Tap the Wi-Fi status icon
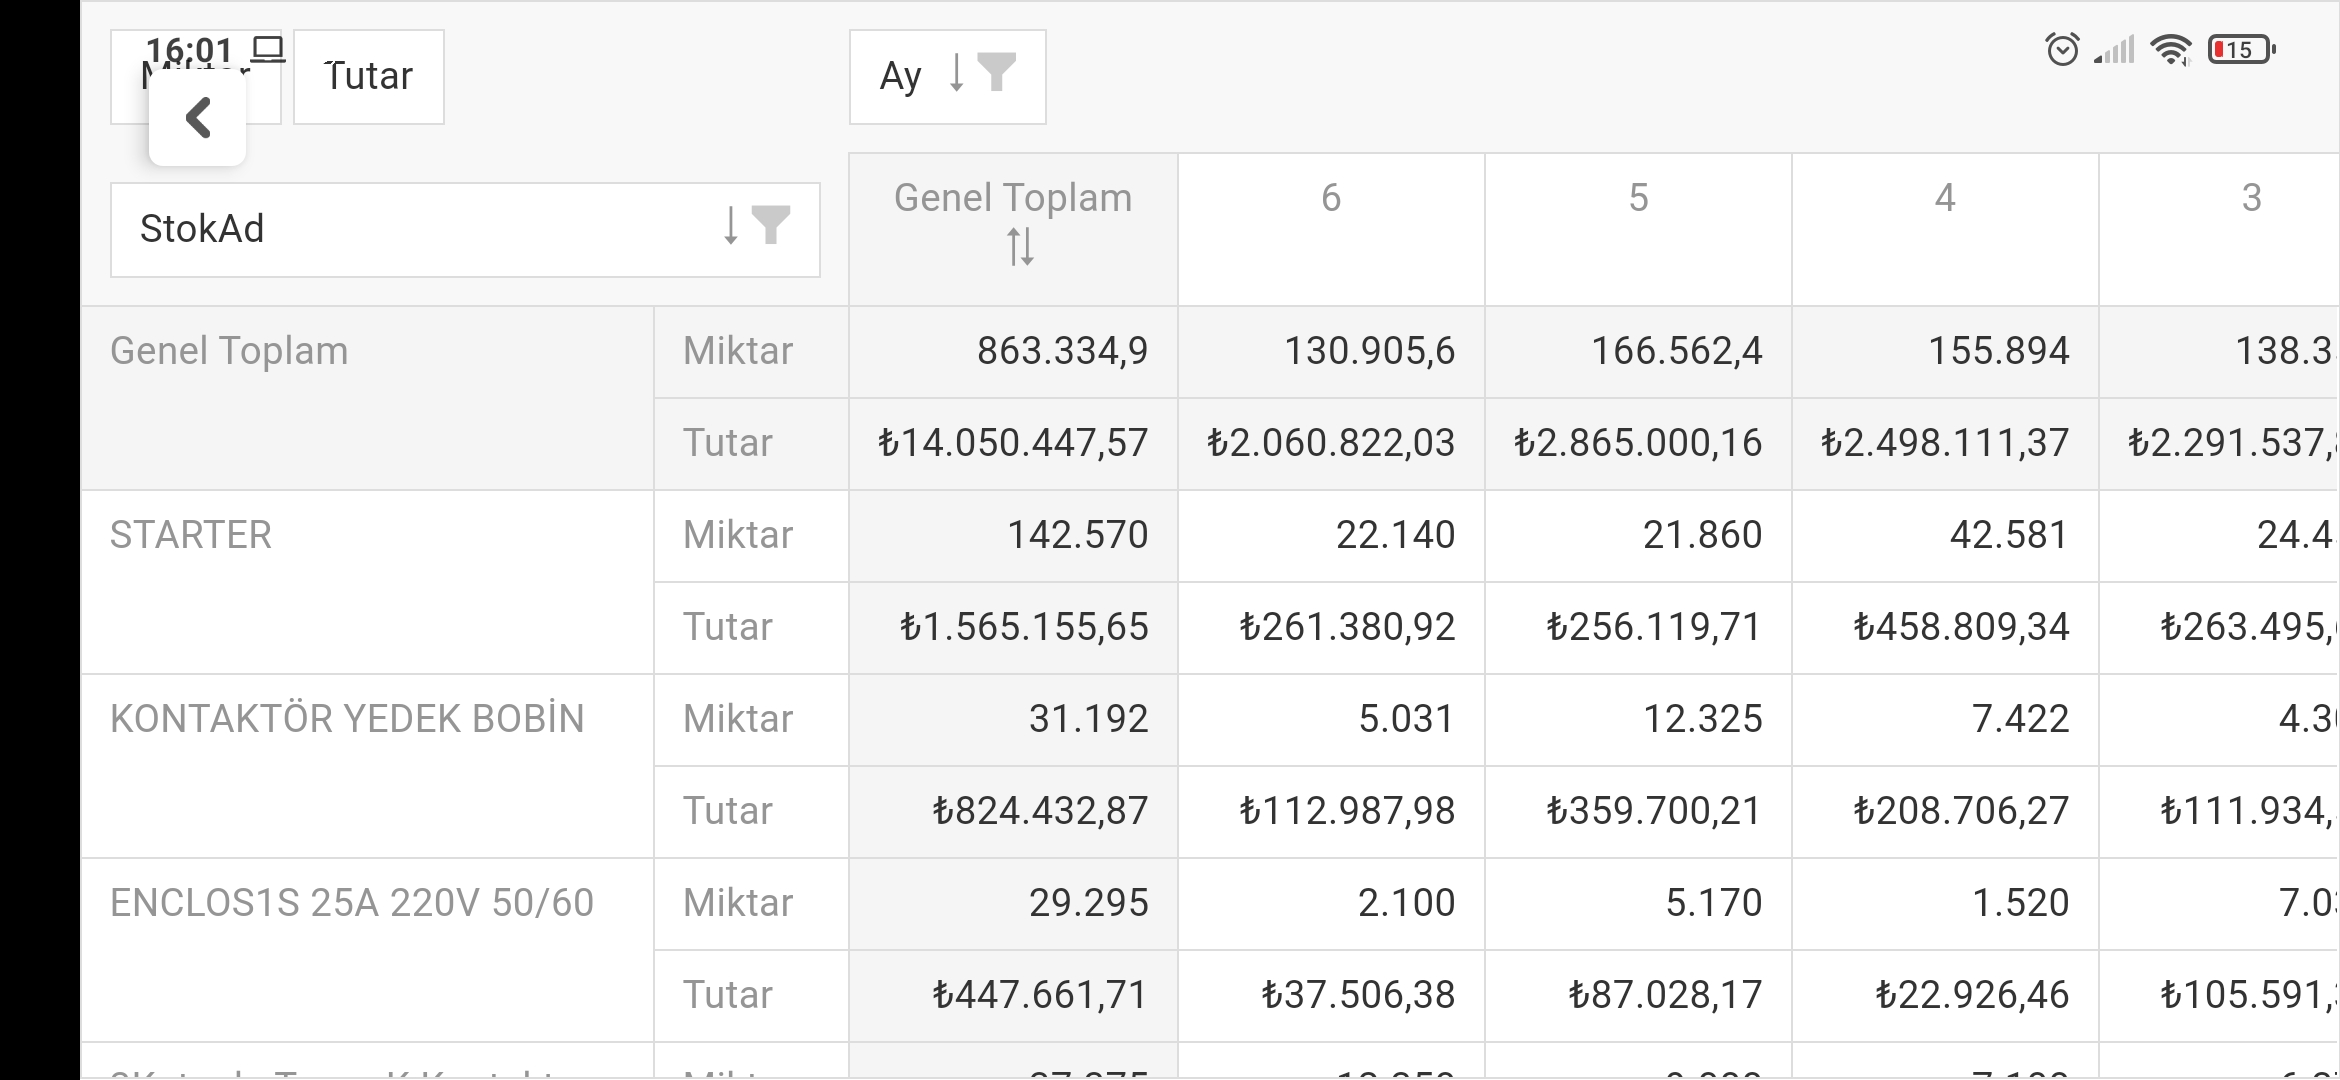Image resolution: width=2340 pixels, height=1080 pixels. (2171, 49)
